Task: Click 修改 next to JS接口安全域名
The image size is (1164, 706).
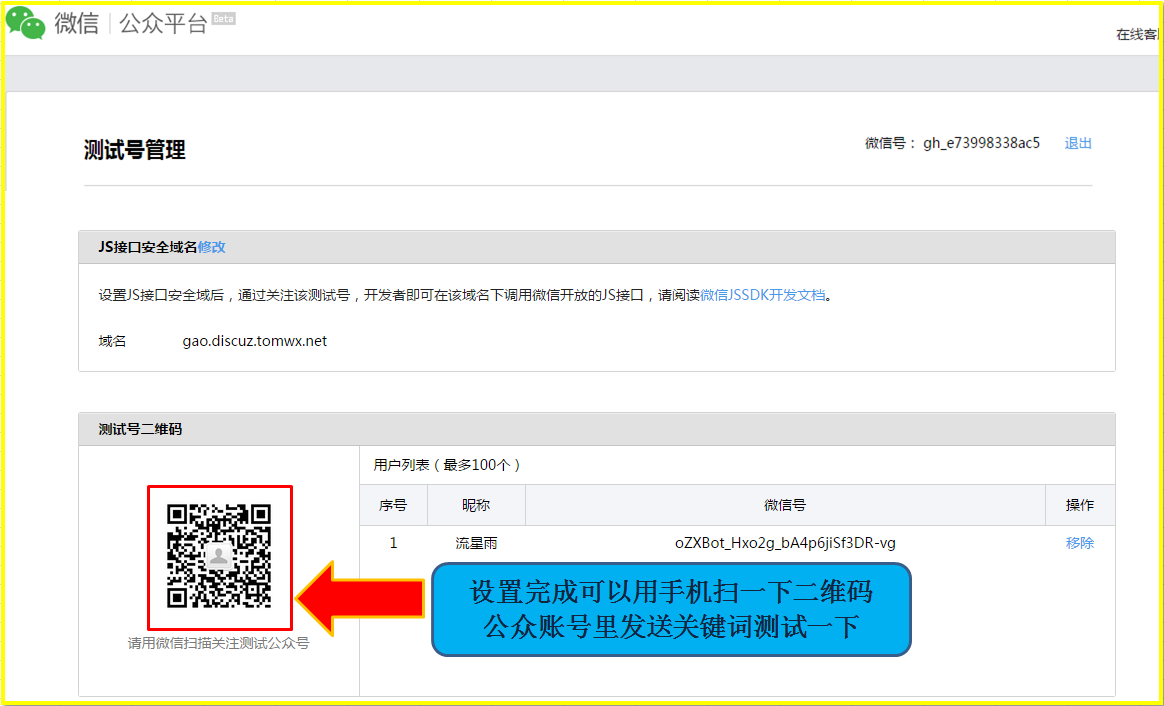Action: (212, 247)
